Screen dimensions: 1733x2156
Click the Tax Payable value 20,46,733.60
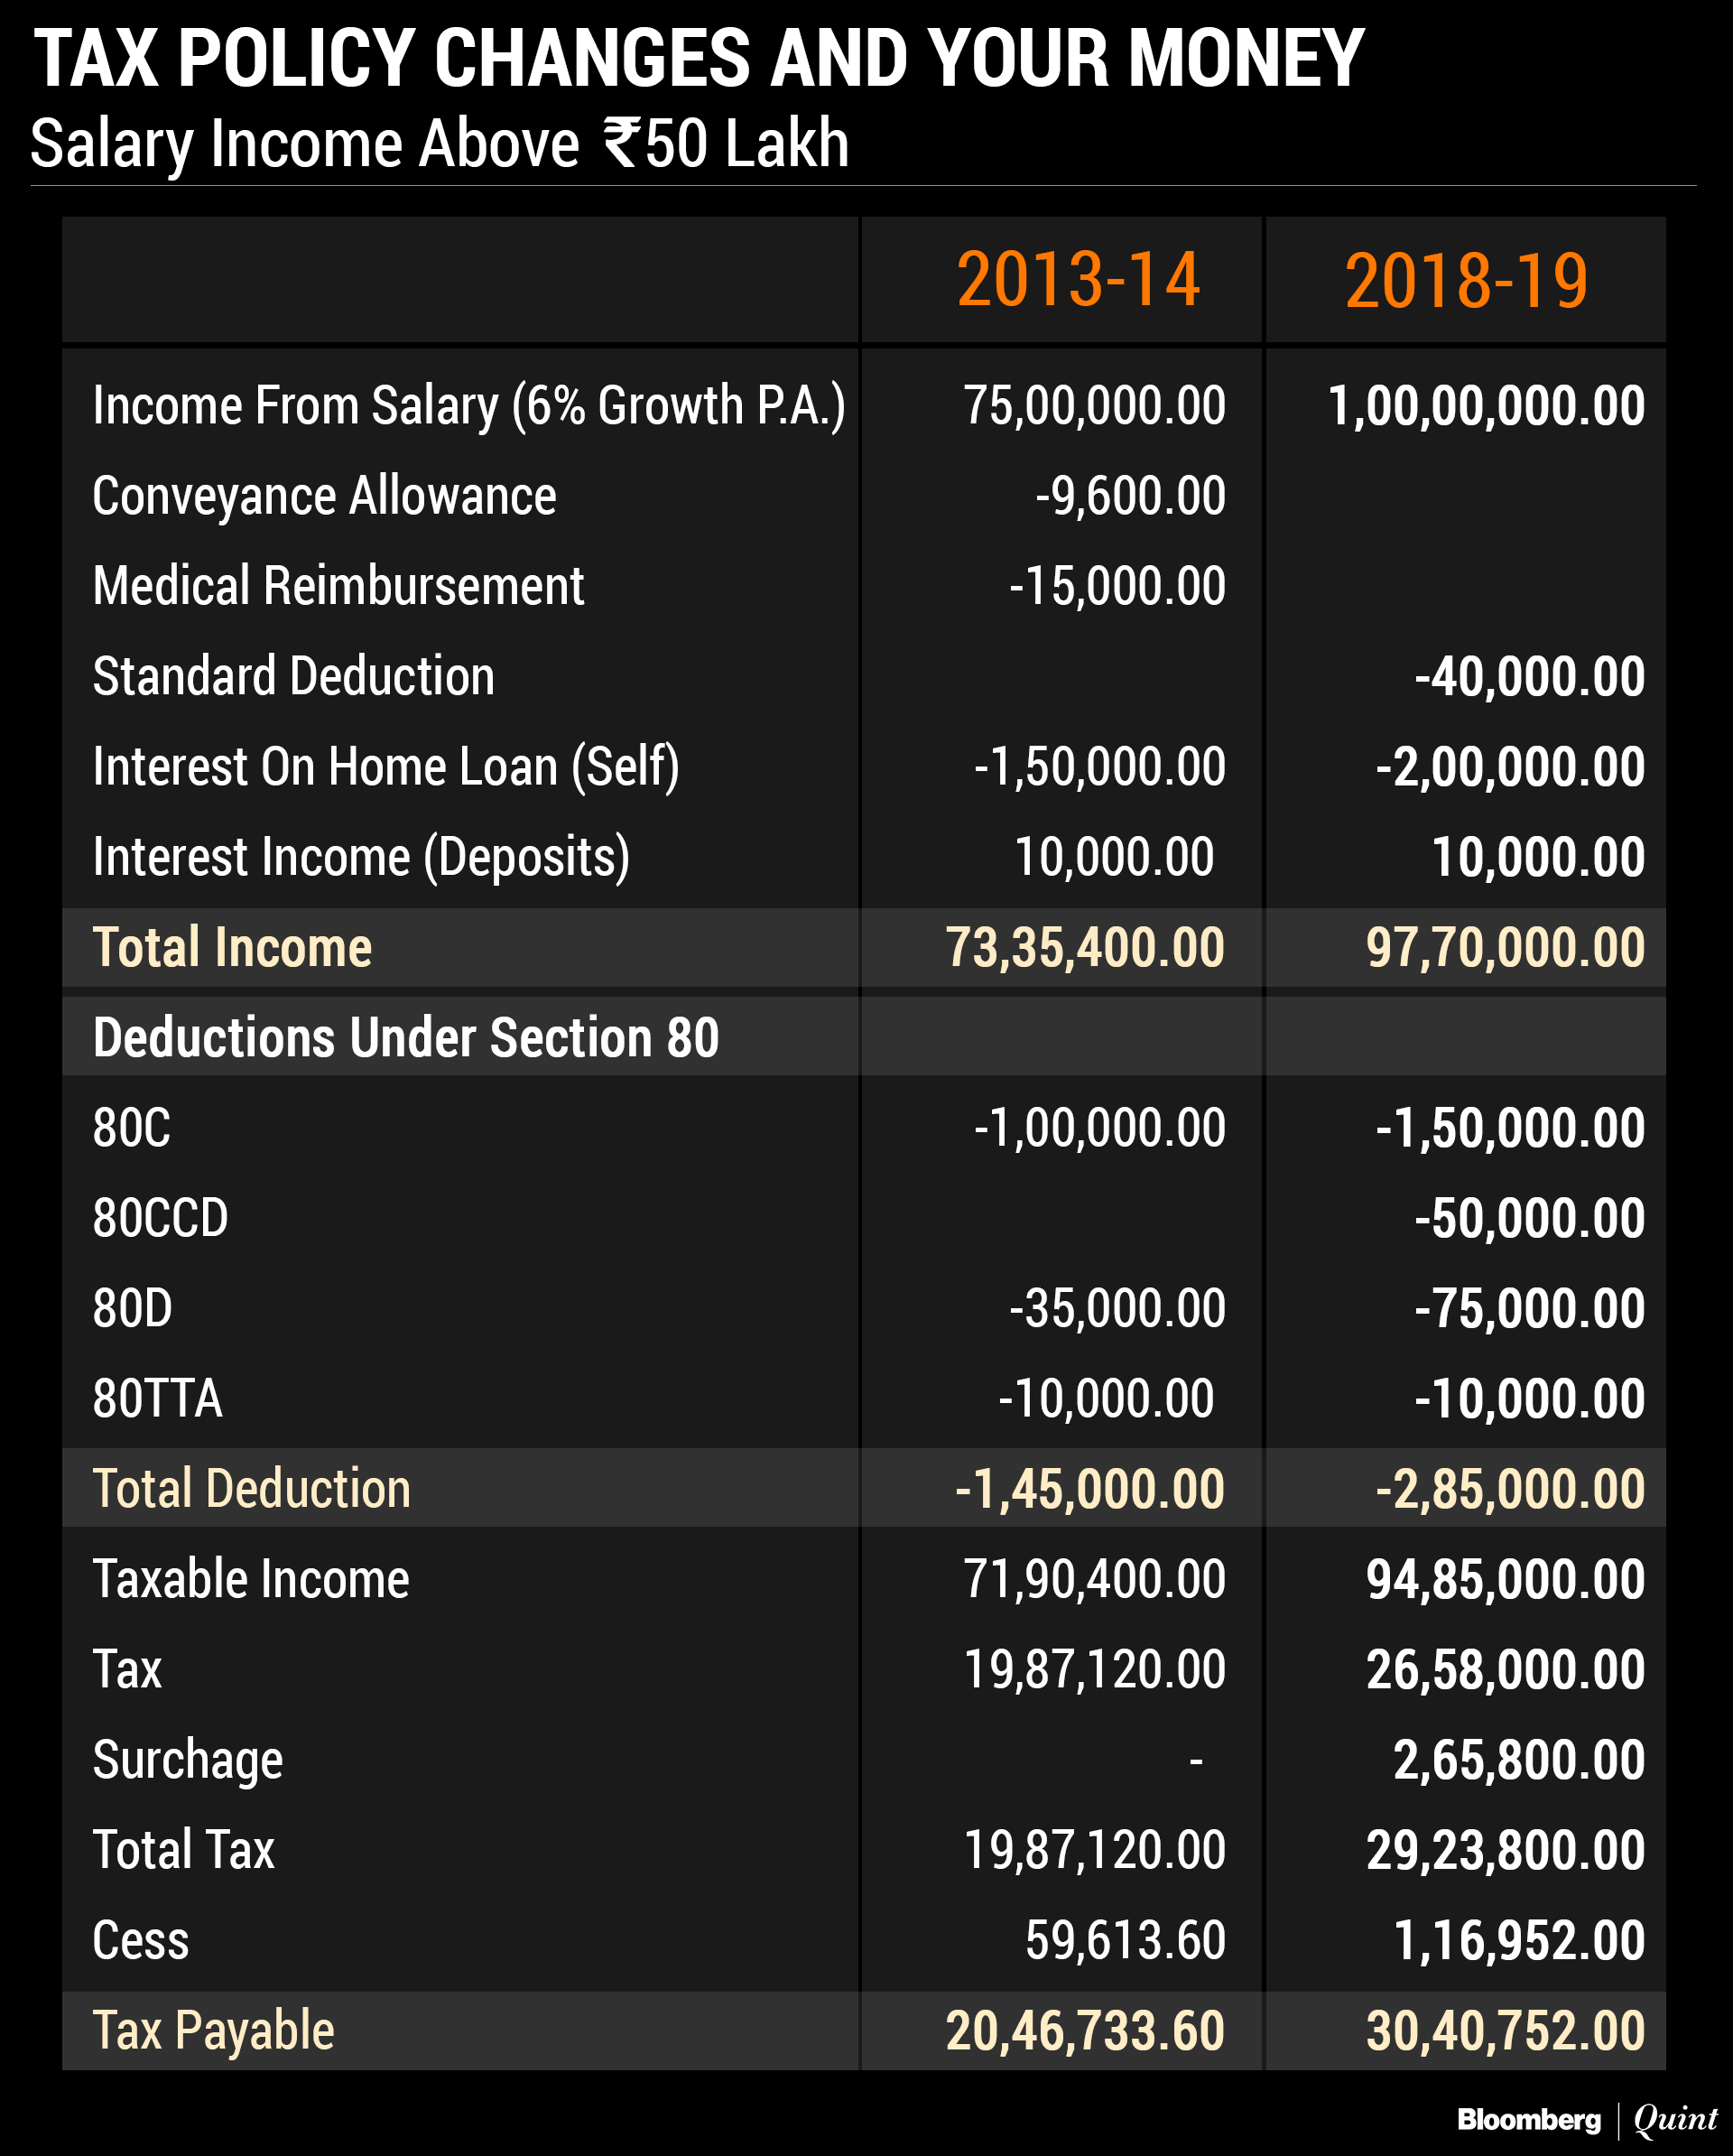[1085, 2031]
